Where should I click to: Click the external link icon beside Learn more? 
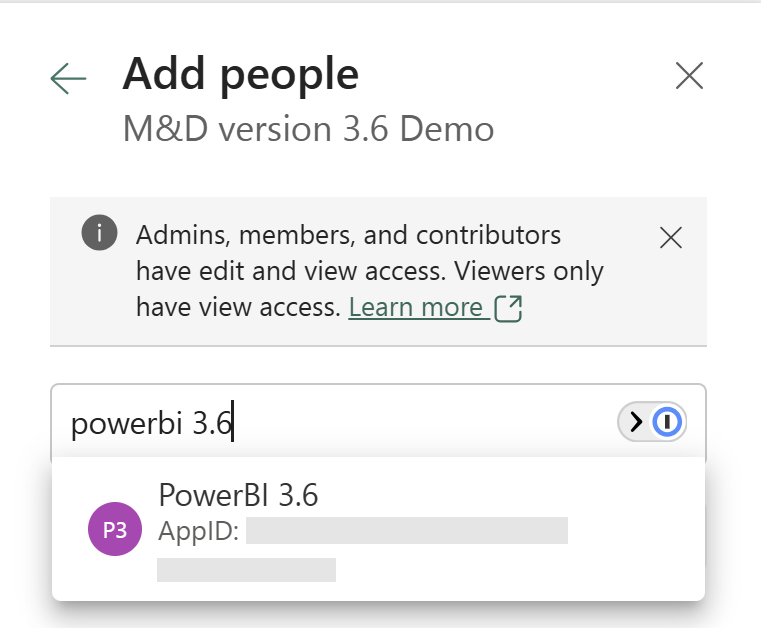508,309
